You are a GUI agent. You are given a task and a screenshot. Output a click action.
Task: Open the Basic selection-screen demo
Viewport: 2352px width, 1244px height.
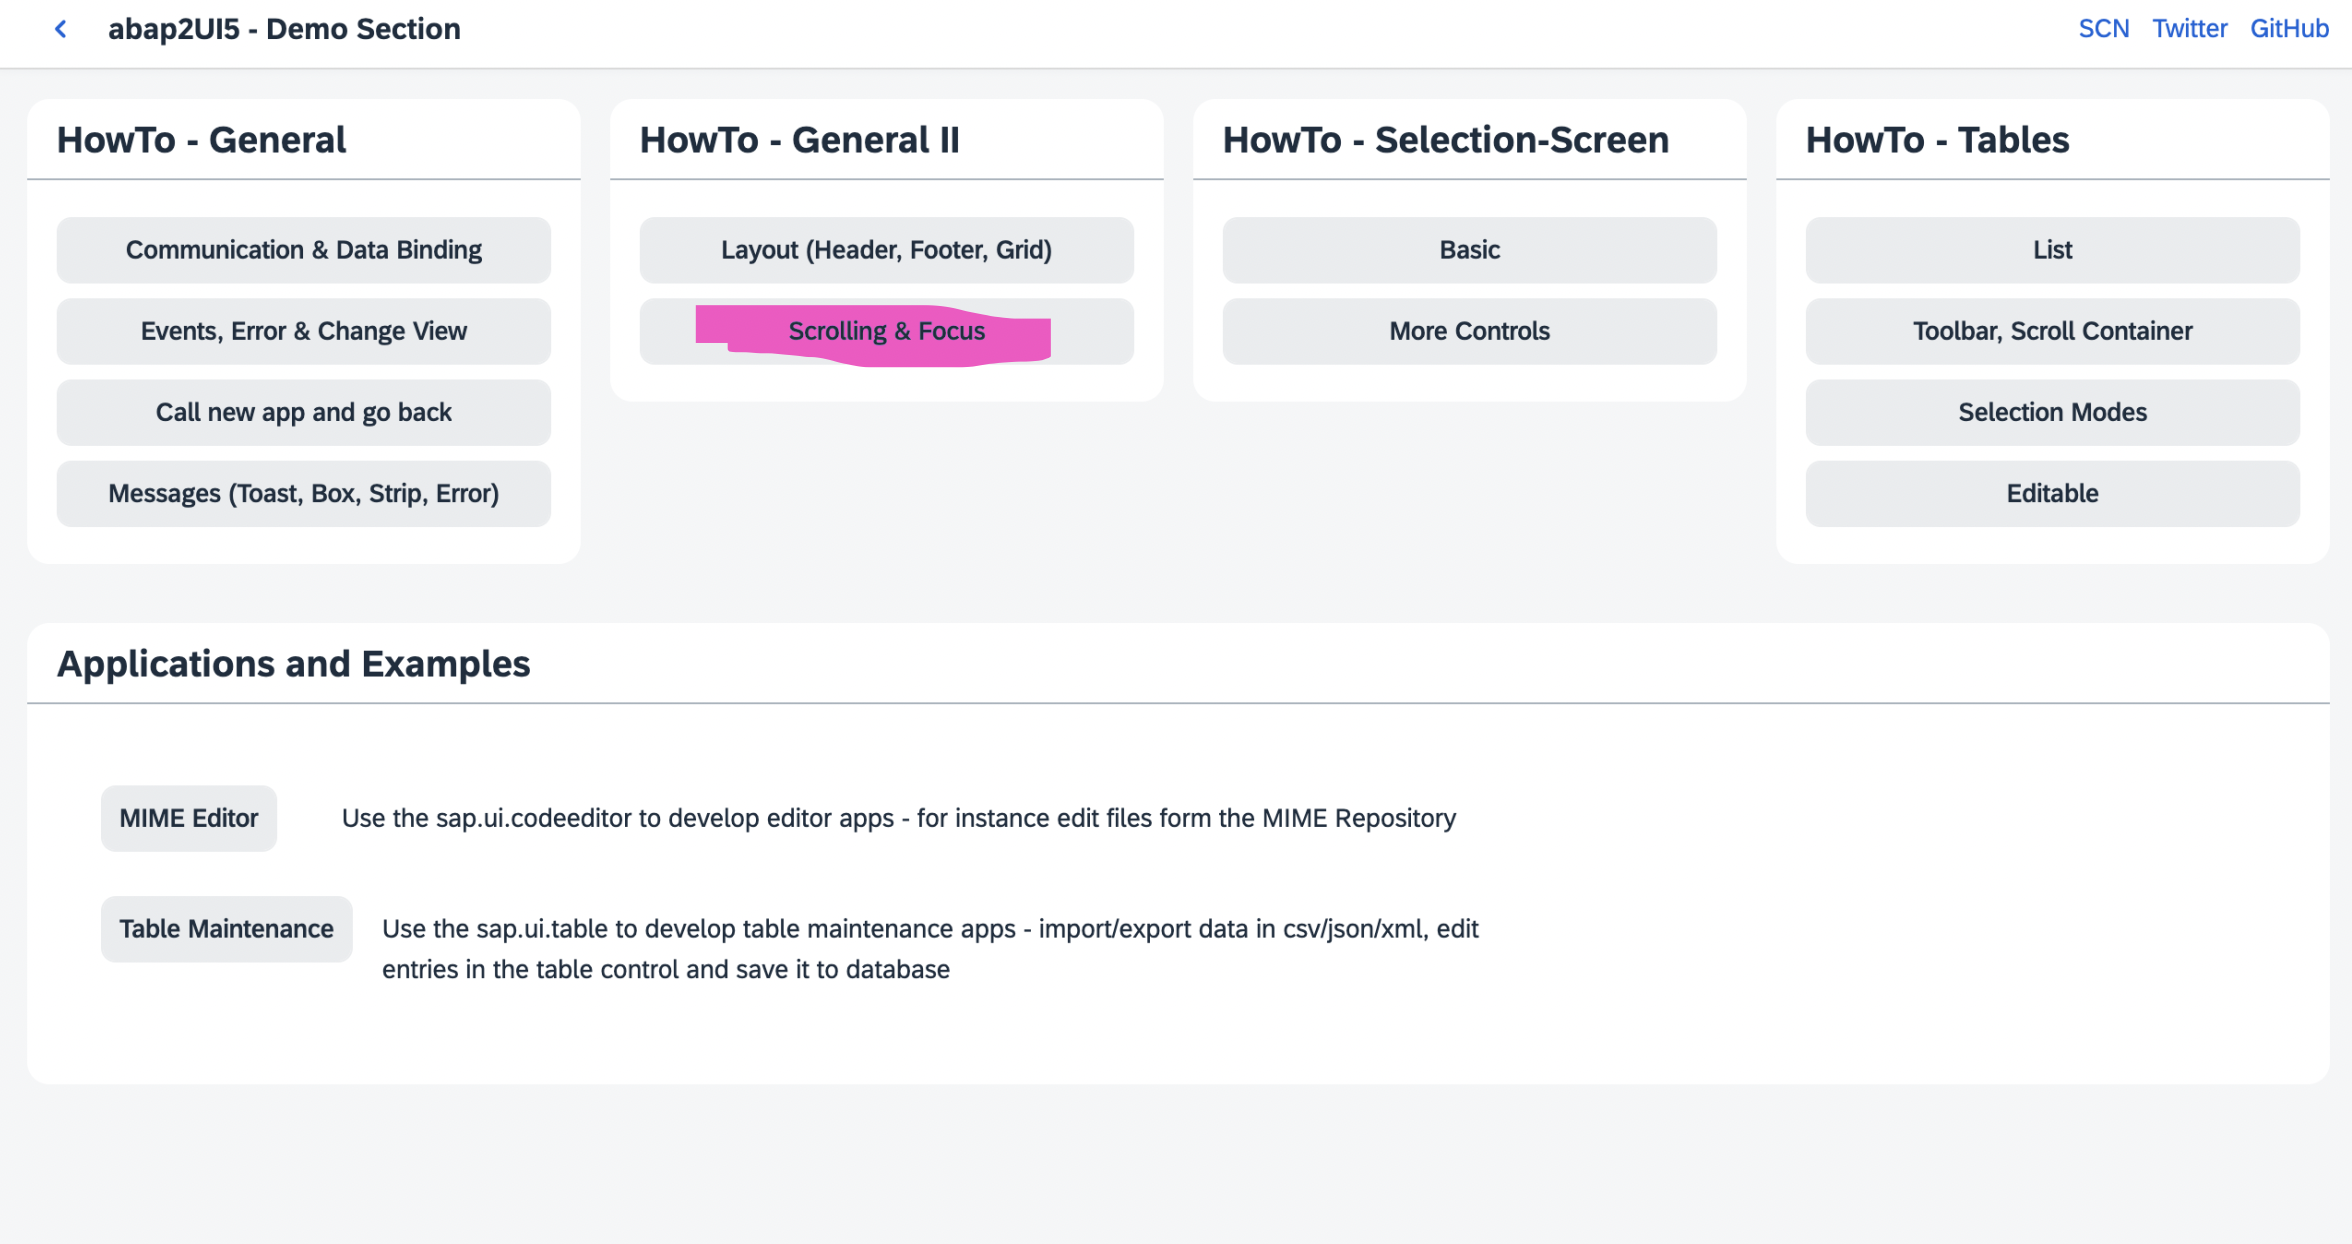pyautogui.click(x=1468, y=250)
